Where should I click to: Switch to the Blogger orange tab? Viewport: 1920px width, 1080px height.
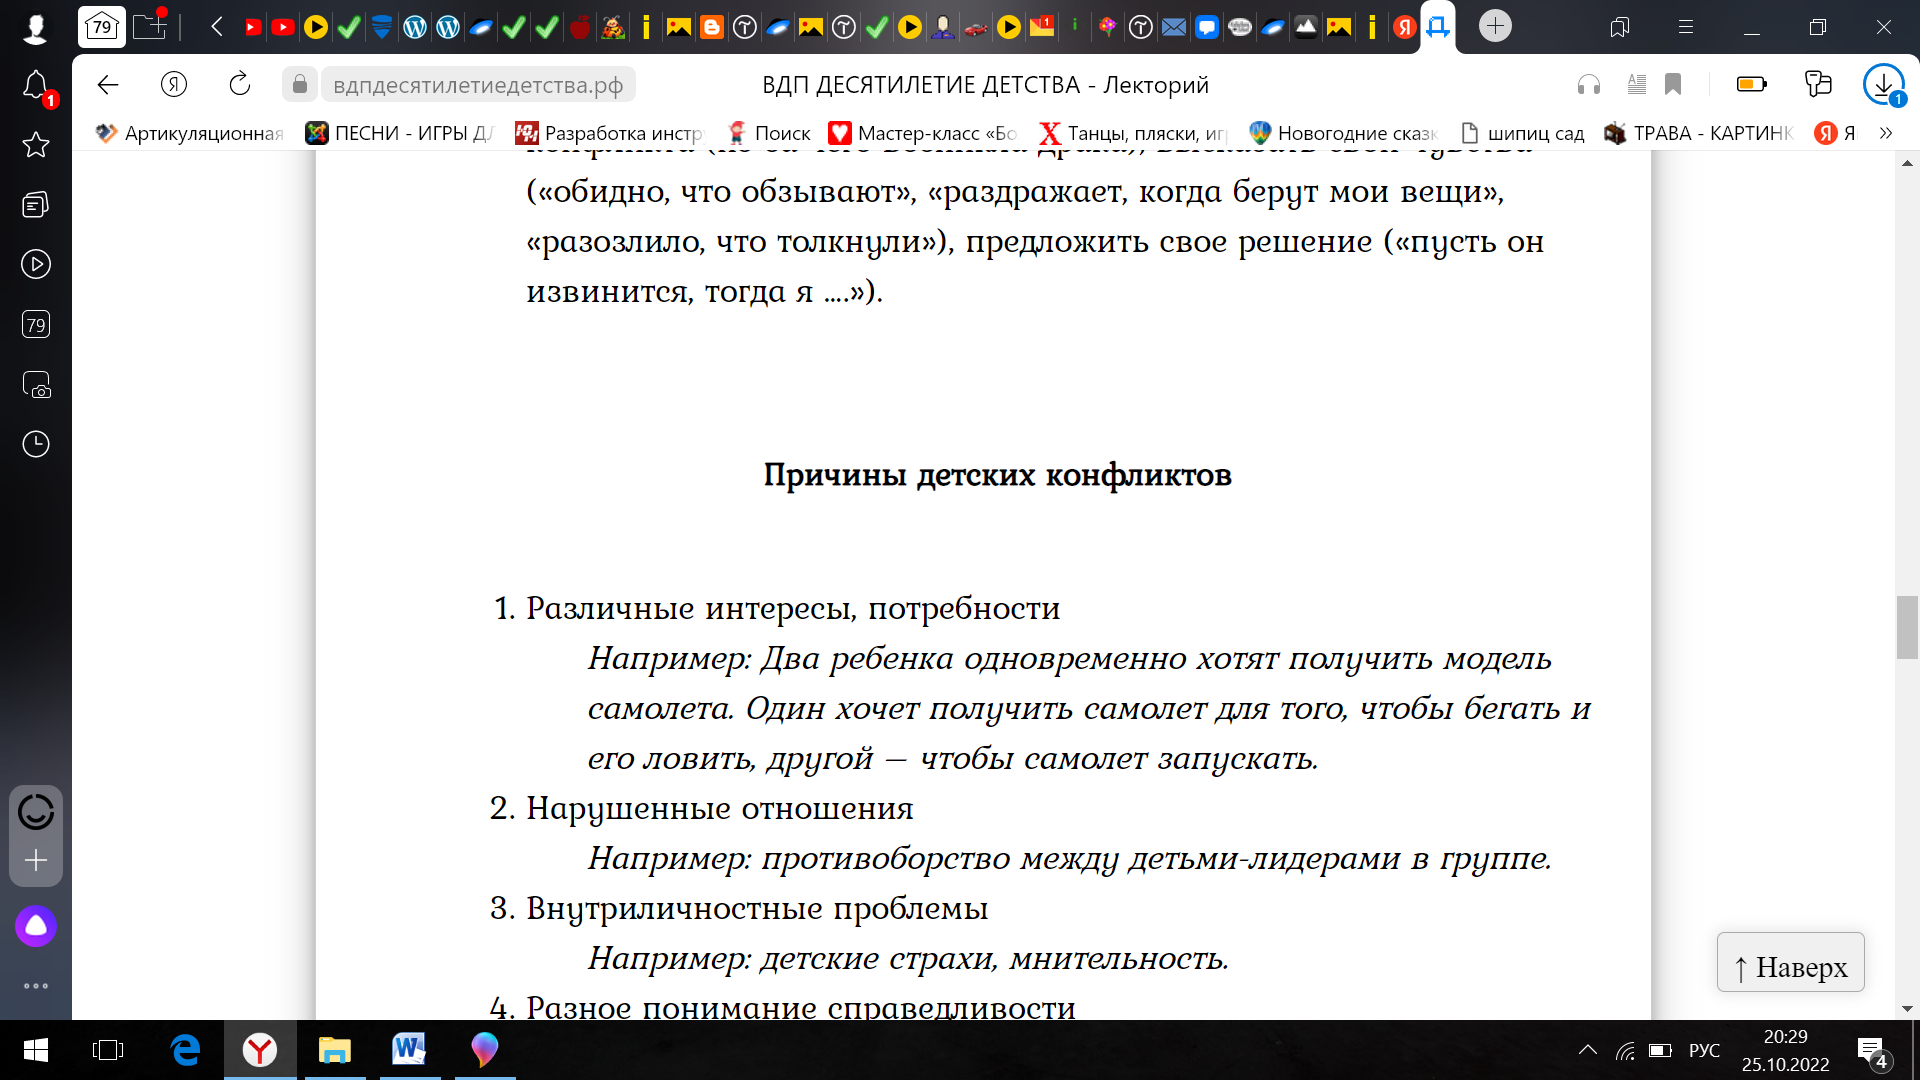pos(712,27)
